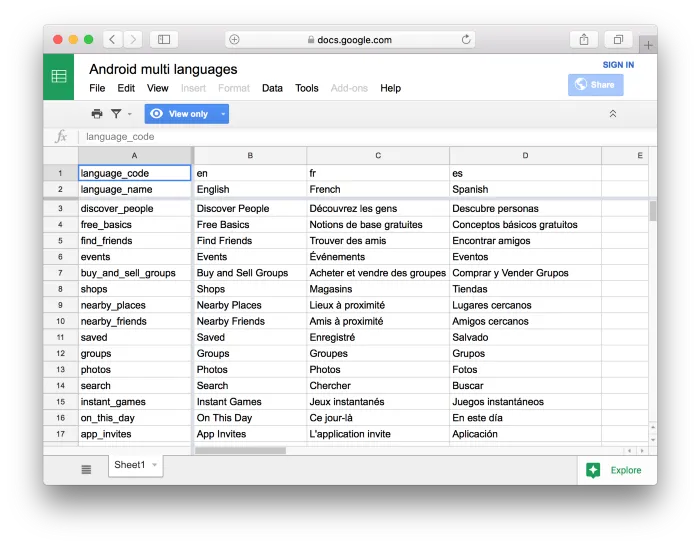Image resolution: width=700 pixels, height=546 pixels.
Task: Open Sheet1 tab dropdown arrow
Action: coord(154,465)
